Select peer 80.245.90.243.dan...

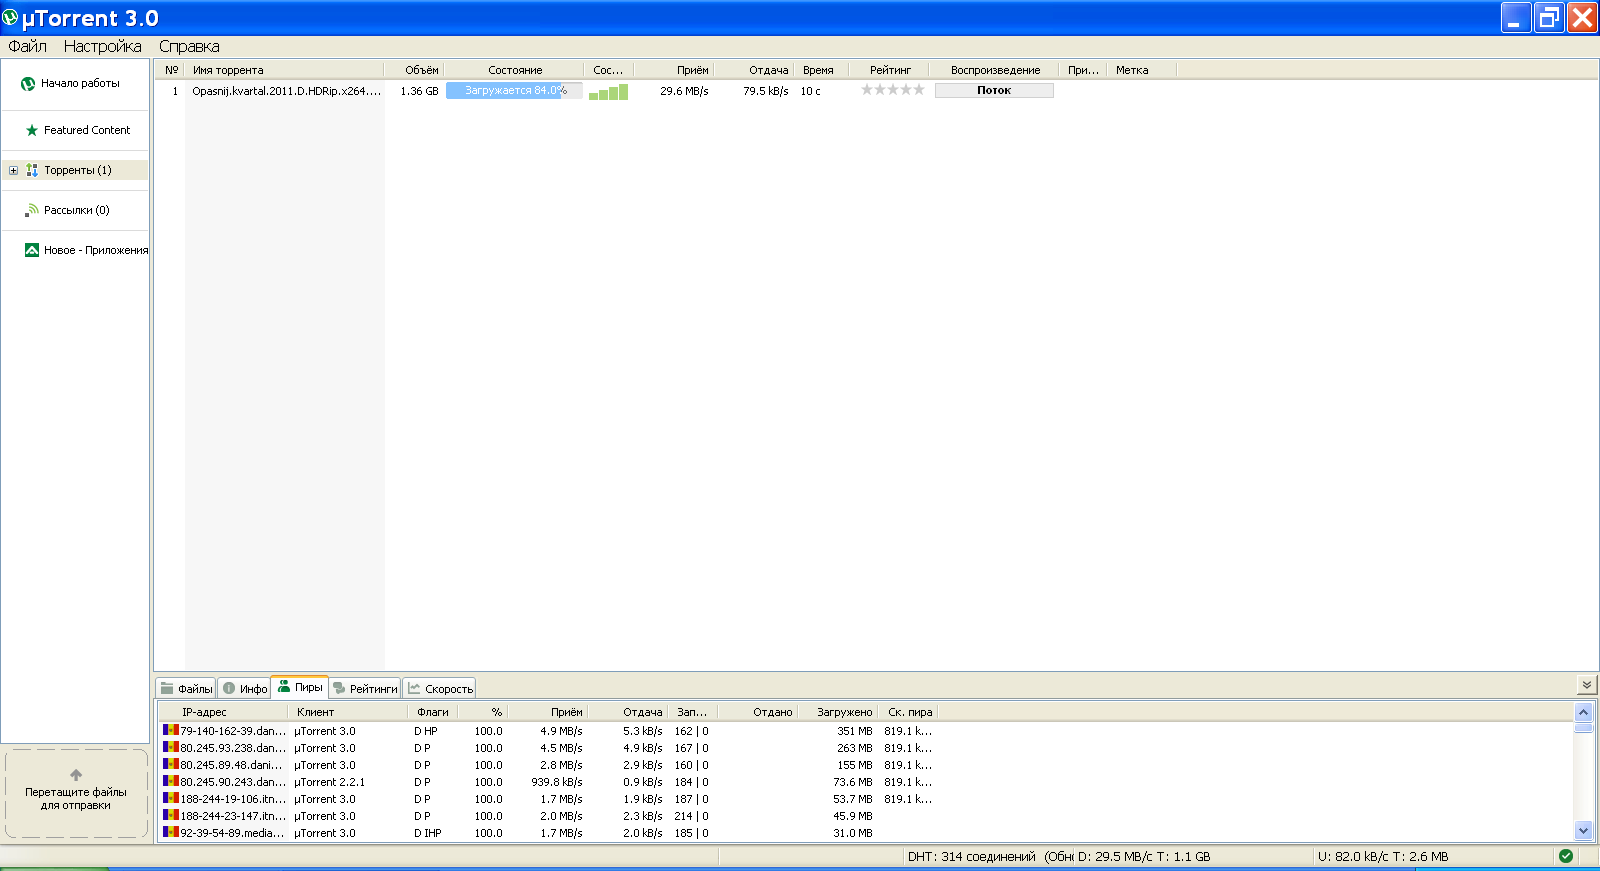(x=232, y=782)
